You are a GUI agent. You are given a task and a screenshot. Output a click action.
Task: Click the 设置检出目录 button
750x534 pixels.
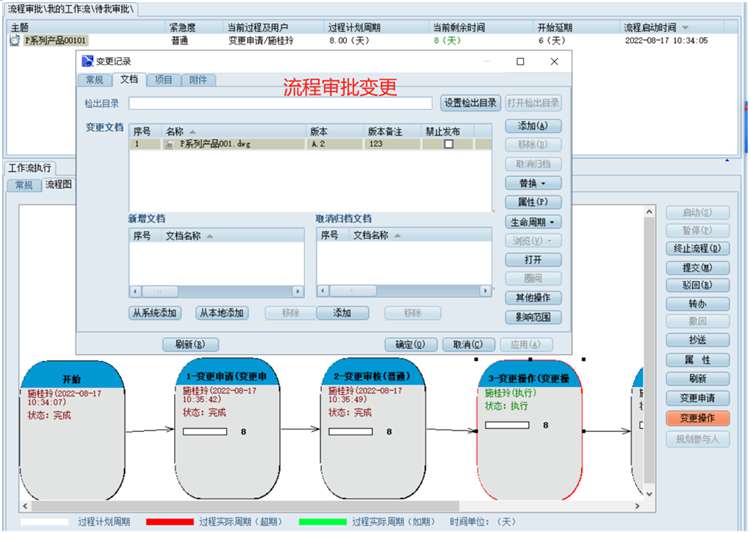470,103
